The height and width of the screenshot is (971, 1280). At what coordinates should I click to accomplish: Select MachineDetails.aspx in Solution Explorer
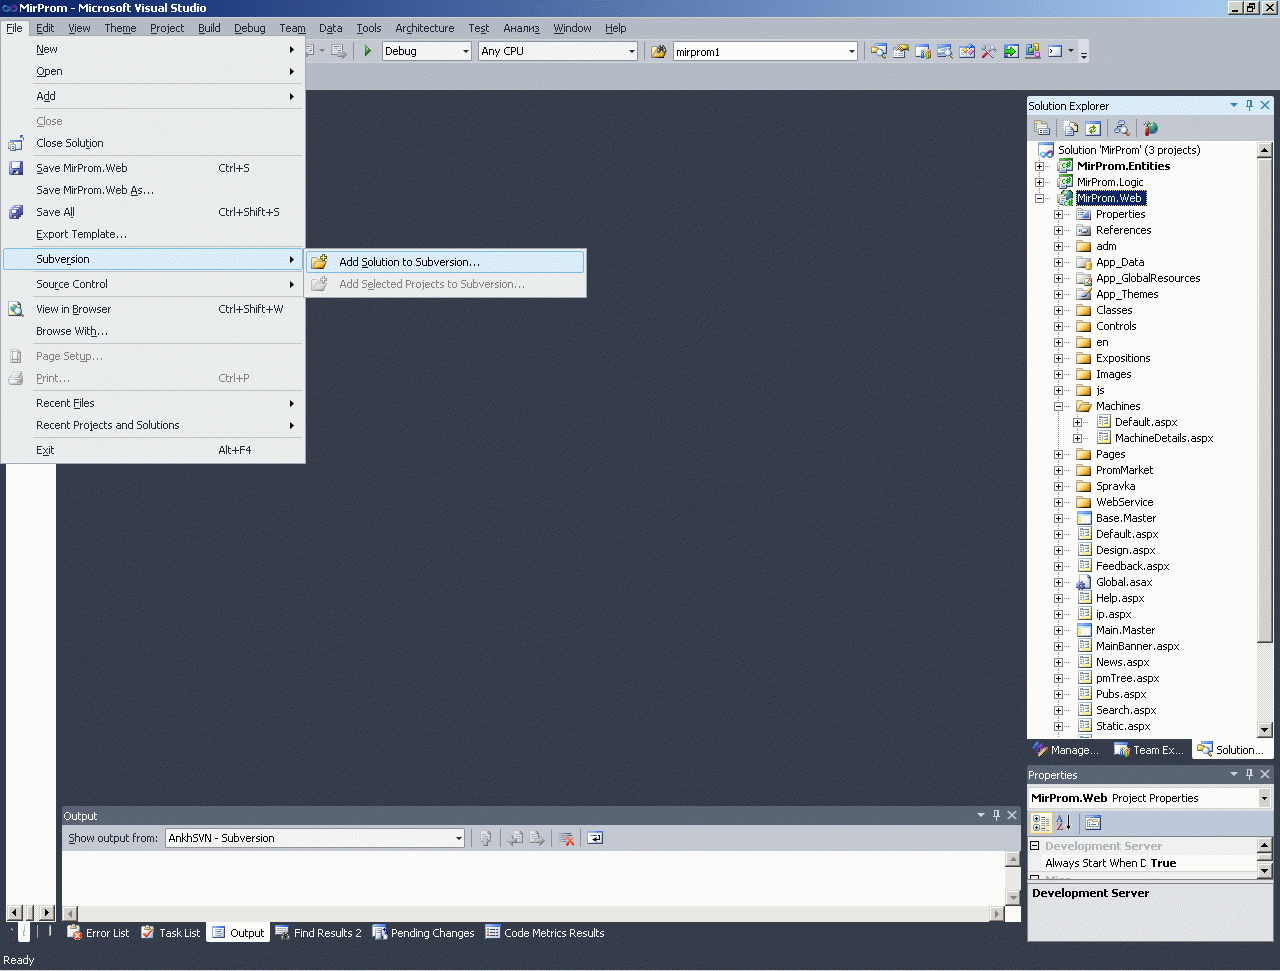point(1164,438)
